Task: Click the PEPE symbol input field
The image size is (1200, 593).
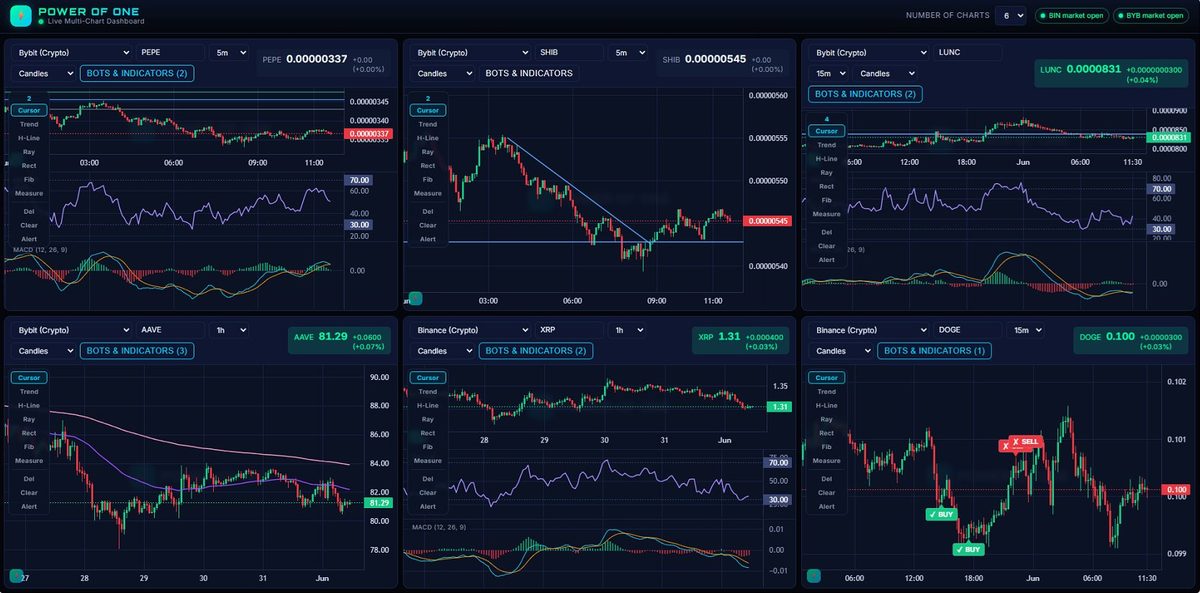Action: [x=171, y=52]
